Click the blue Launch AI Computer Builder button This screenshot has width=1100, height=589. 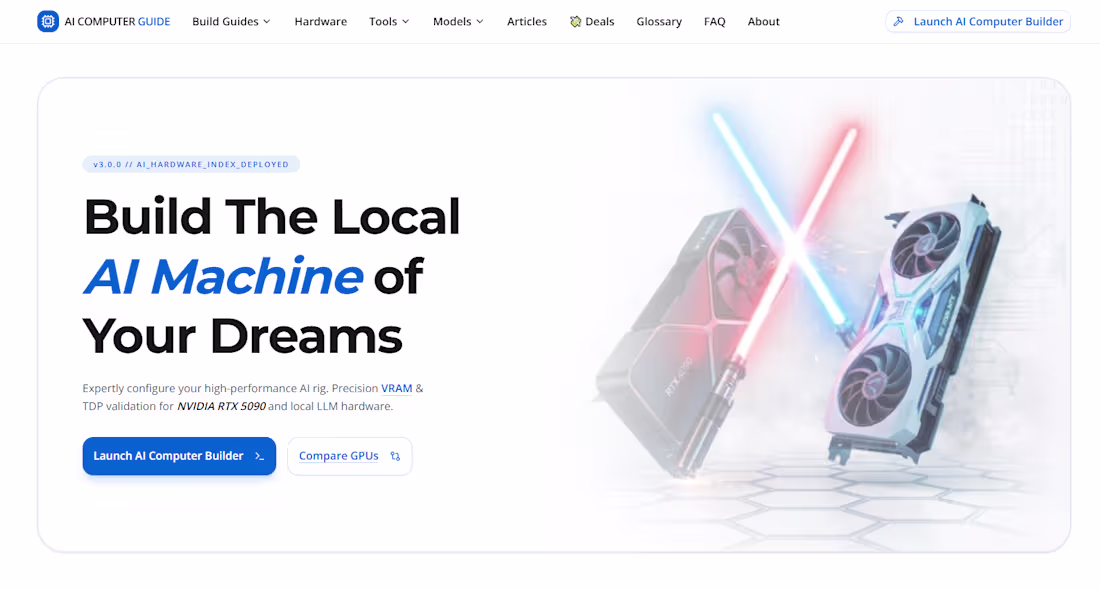point(180,456)
